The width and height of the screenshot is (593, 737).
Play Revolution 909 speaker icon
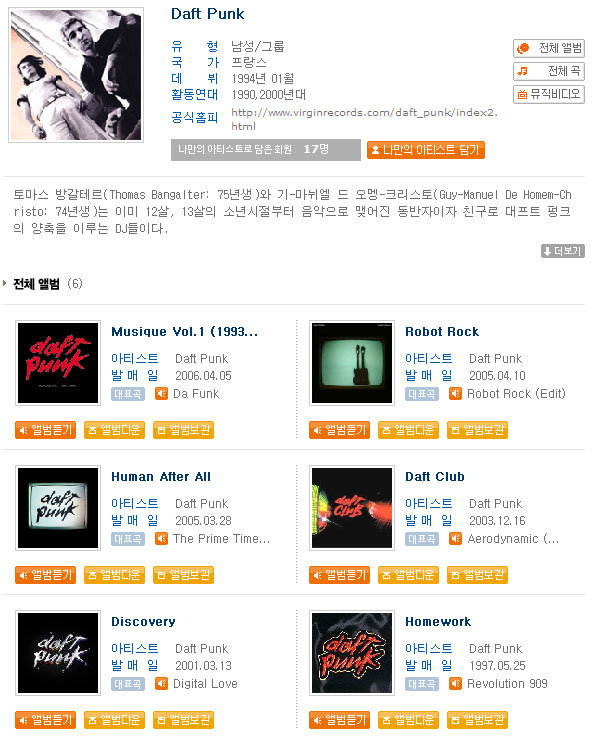coord(455,683)
